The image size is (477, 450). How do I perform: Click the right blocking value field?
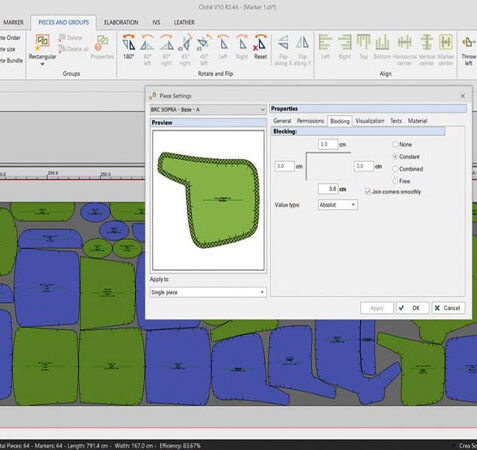tap(364, 166)
